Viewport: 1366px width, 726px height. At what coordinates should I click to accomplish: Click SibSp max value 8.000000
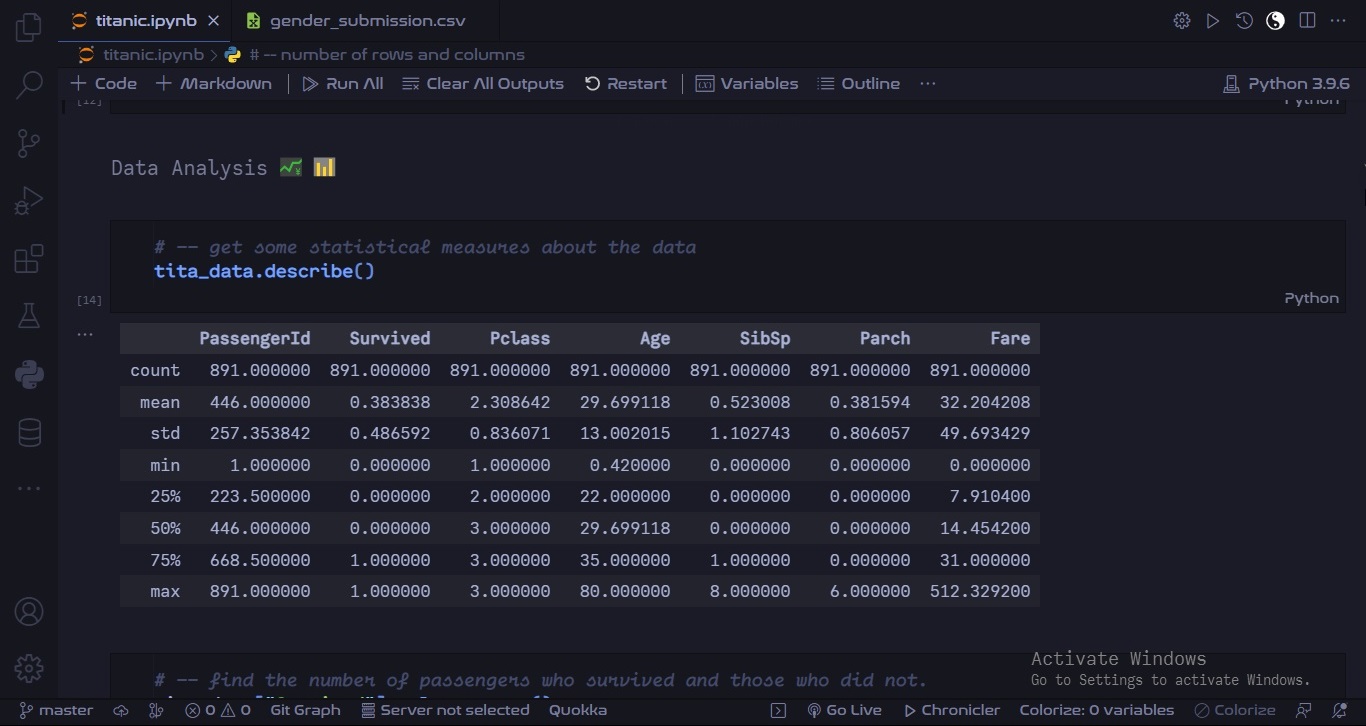pos(750,592)
